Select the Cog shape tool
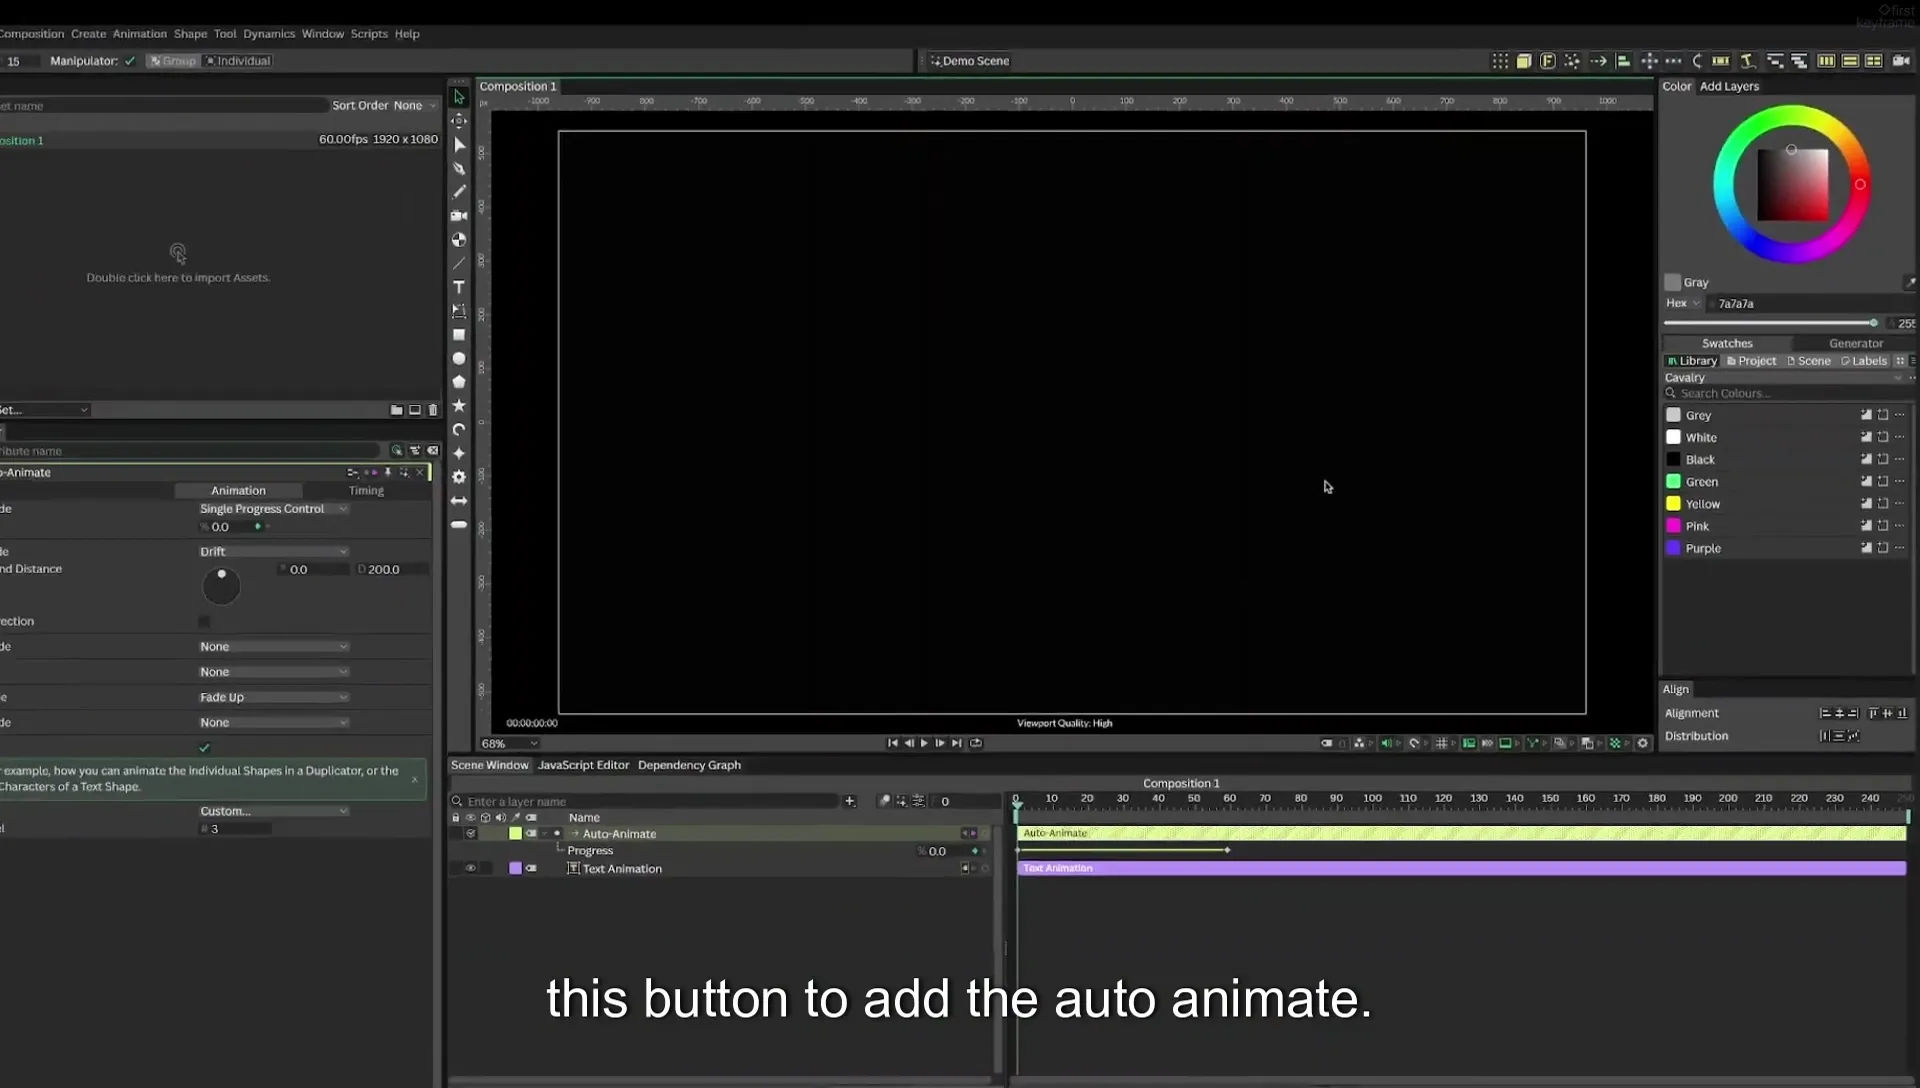Screen dimensions: 1920x1088 point(459,477)
